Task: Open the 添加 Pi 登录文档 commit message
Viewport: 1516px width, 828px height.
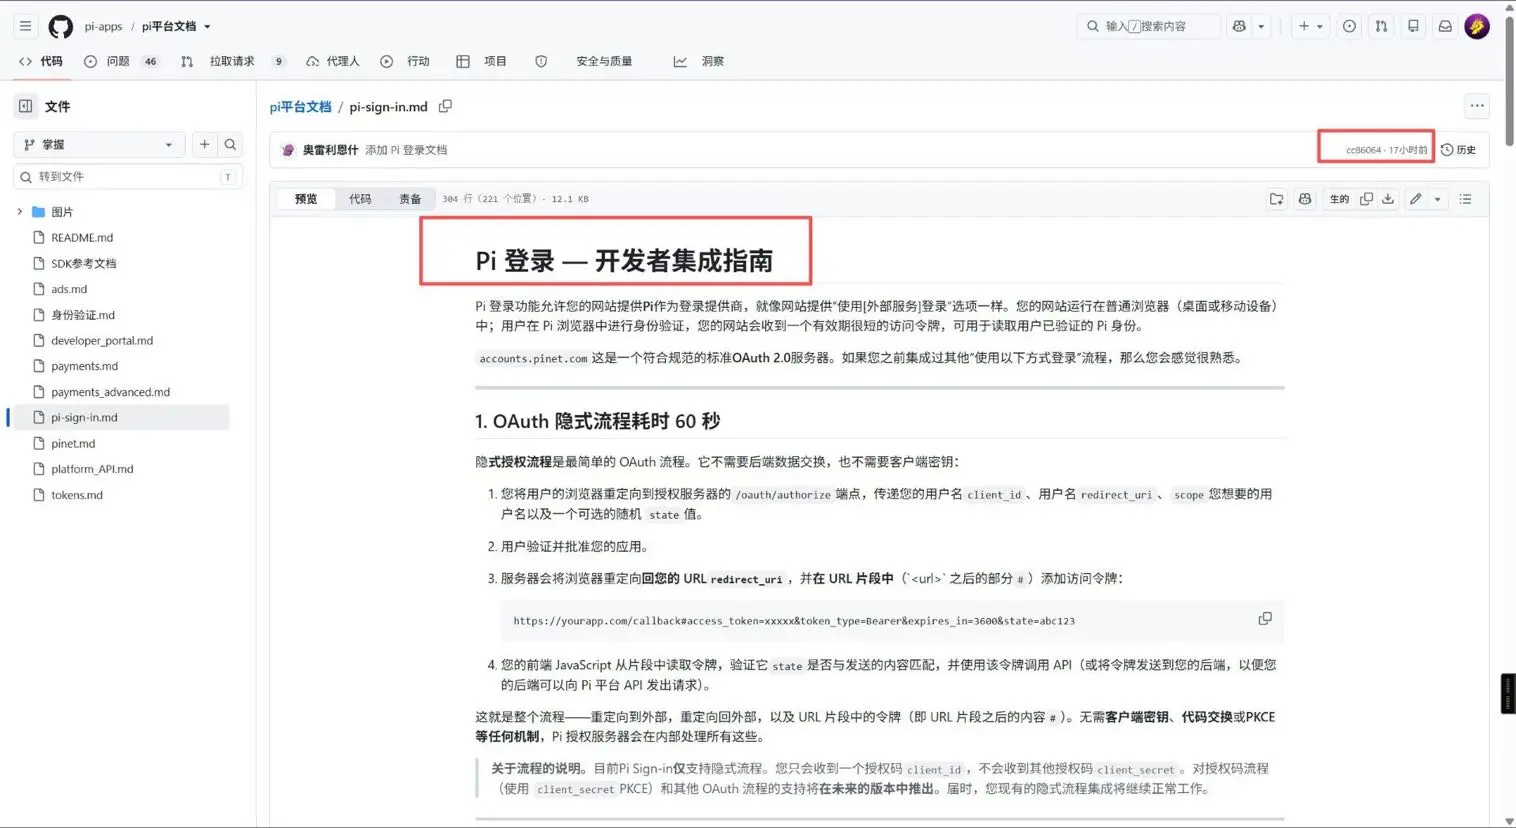Action: click(x=406, y=150)
